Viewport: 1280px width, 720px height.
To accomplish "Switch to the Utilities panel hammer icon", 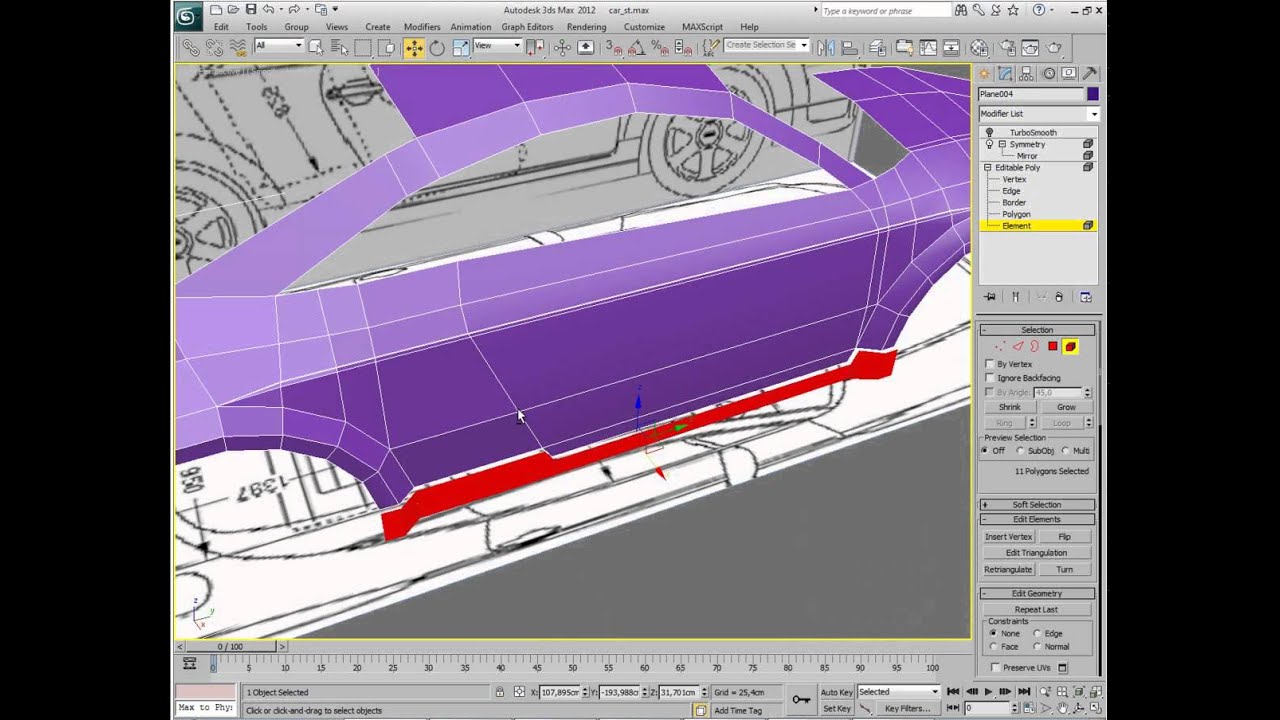I will pyautogui.click(x=1089, y=73).
